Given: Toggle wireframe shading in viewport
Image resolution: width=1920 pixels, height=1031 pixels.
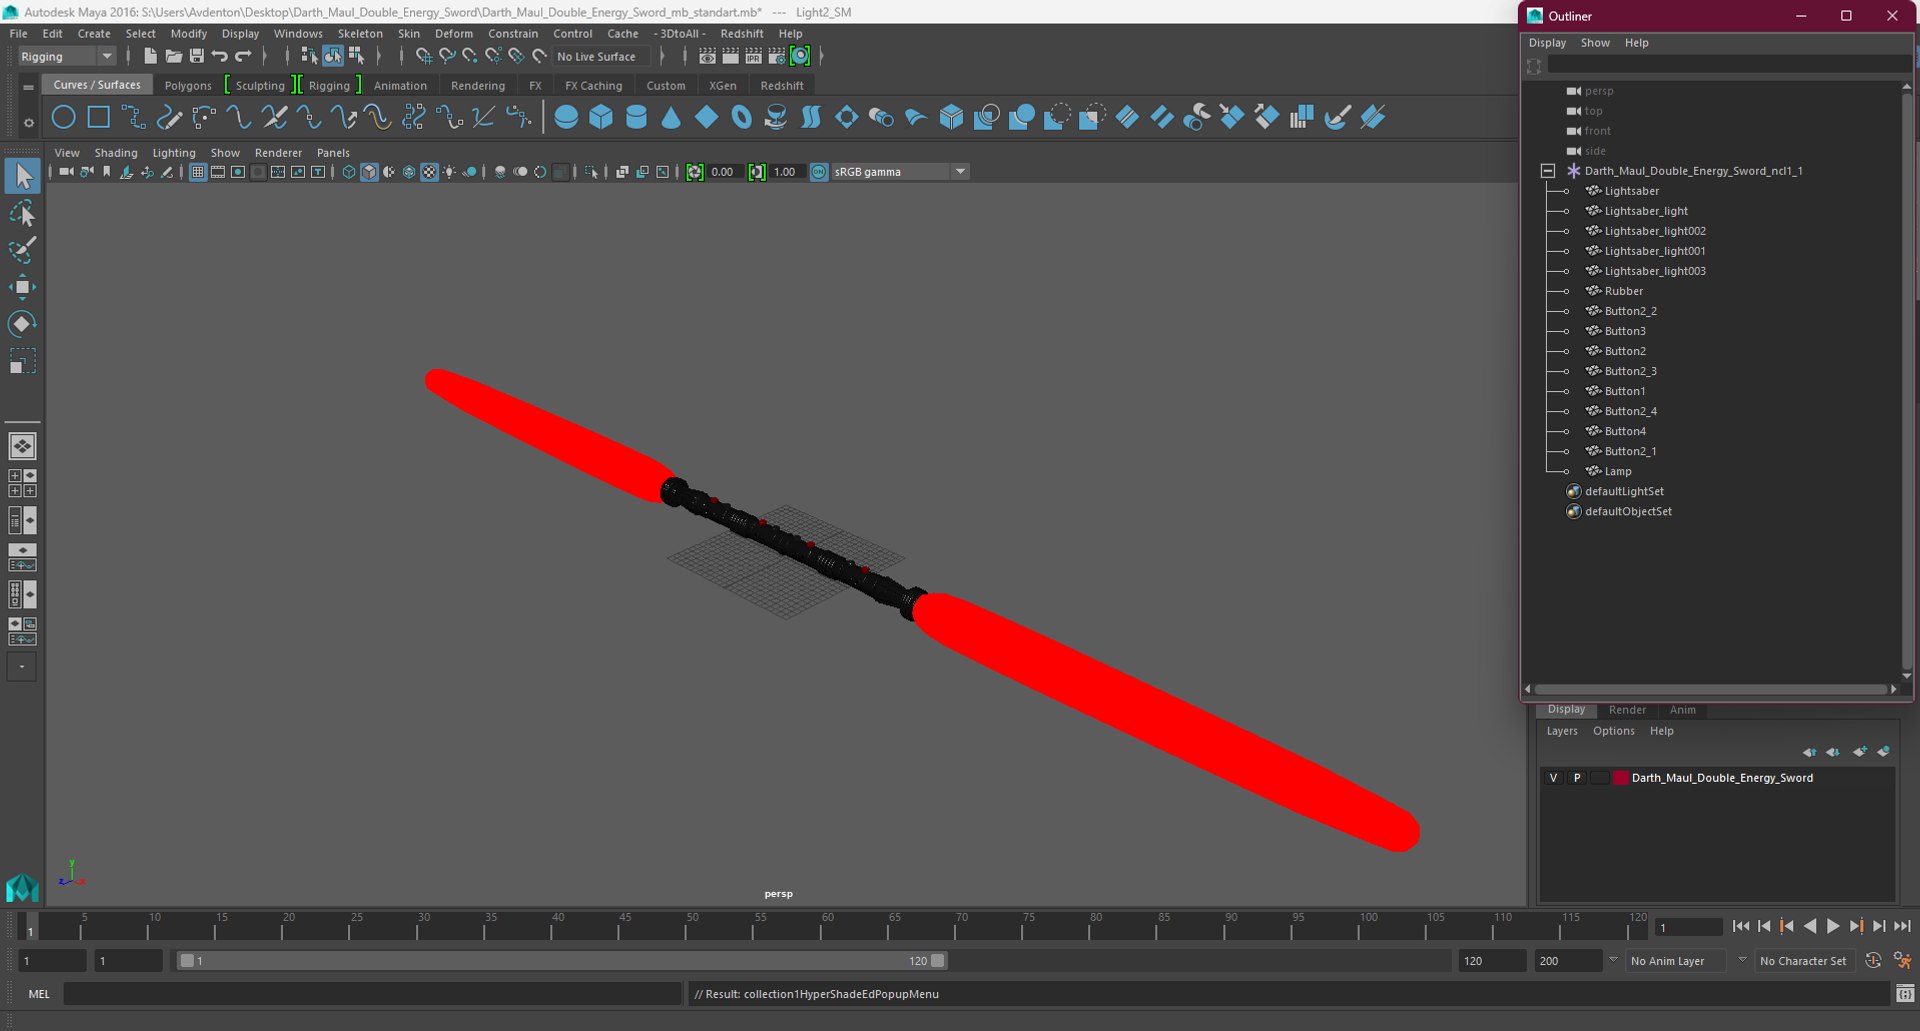Looking at the screenshot, I should 349,172.
